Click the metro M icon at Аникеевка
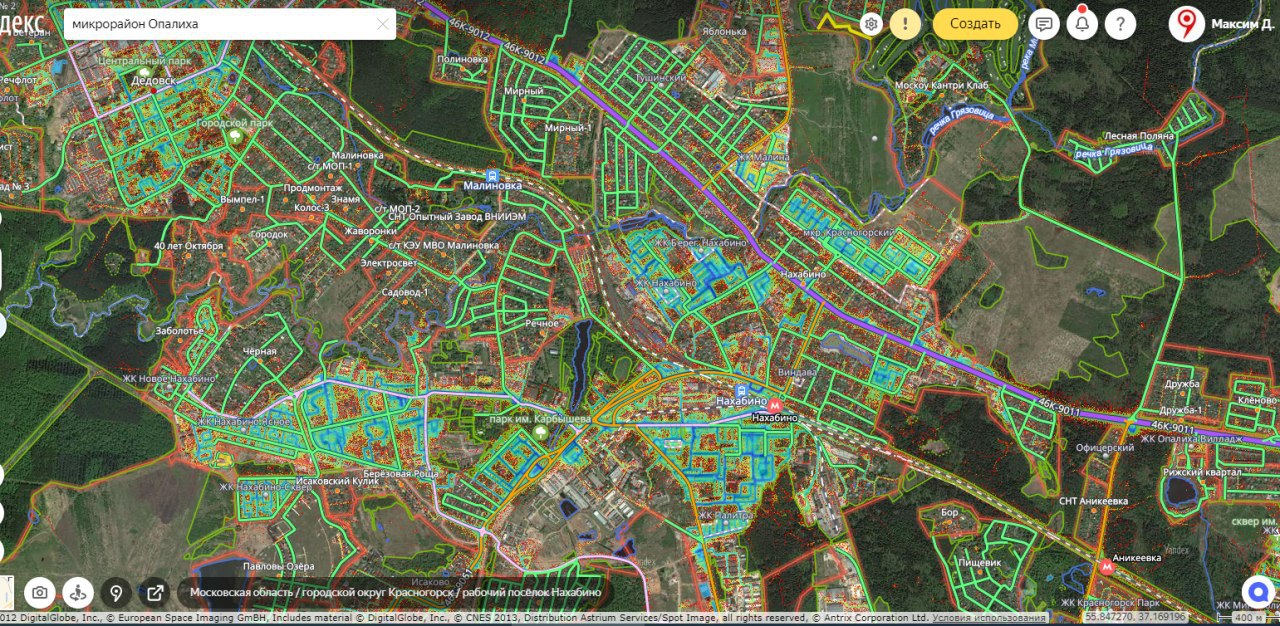Screen dimensions: 1280x626 point(1105,565)
